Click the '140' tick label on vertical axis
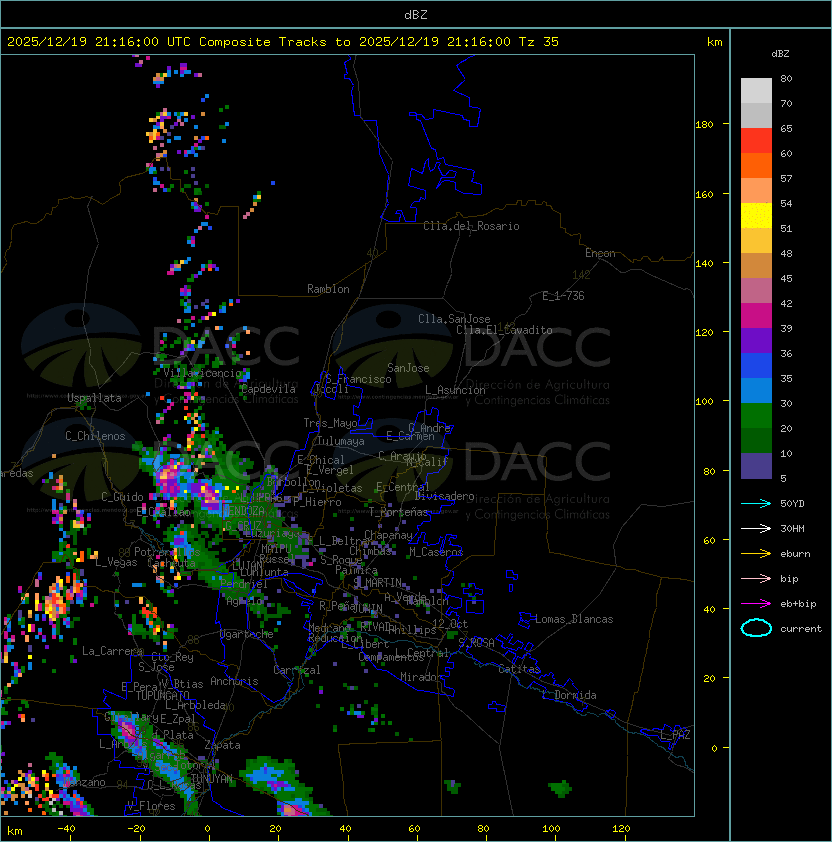 (x=704, y=264)
